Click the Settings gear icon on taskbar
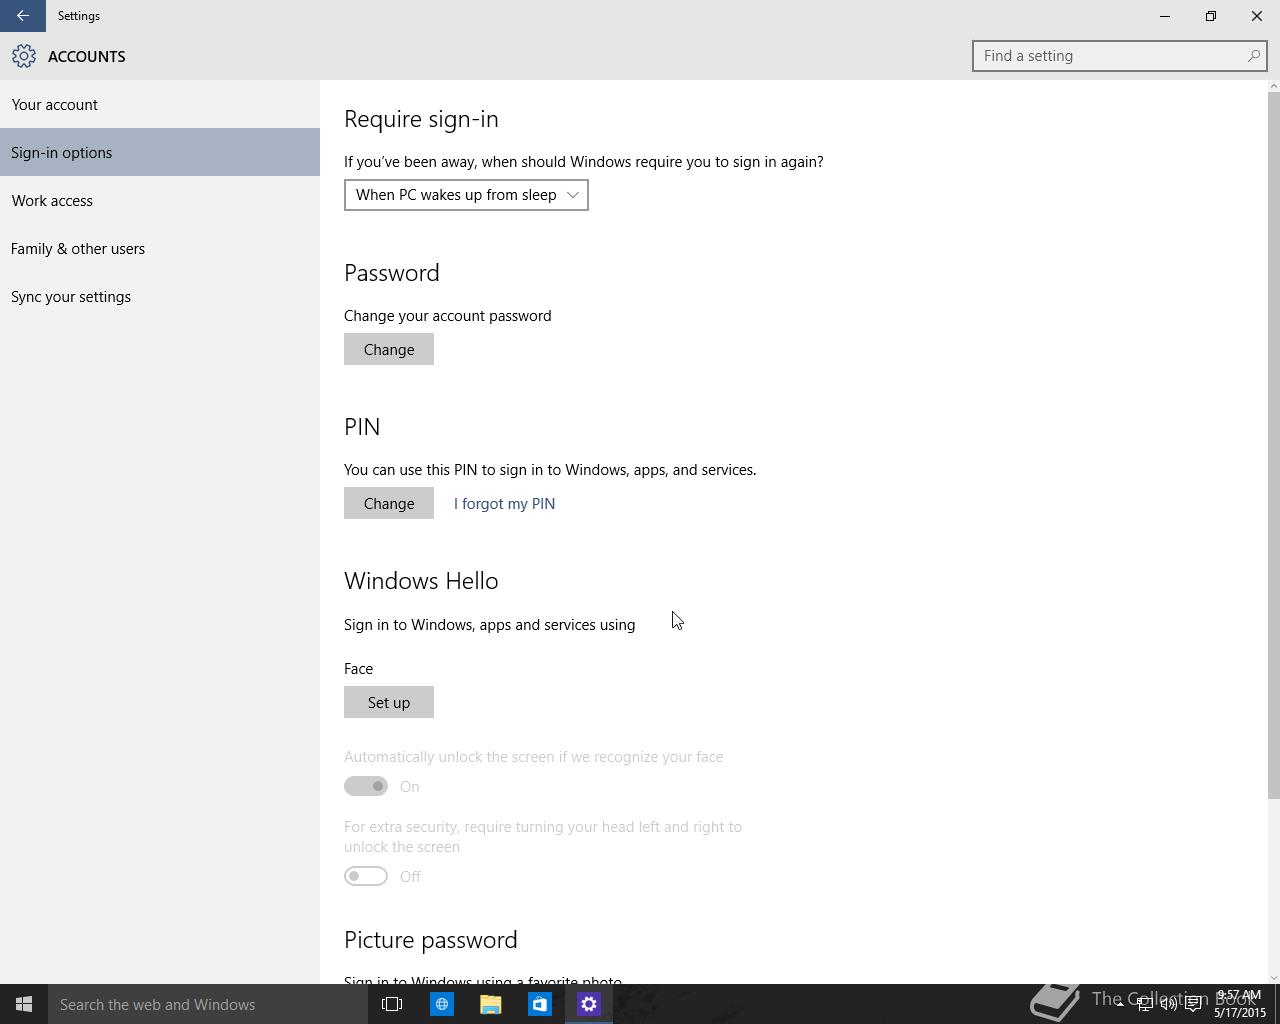The height and width of the screenshot is (1024, 1280). point(588,1004)
